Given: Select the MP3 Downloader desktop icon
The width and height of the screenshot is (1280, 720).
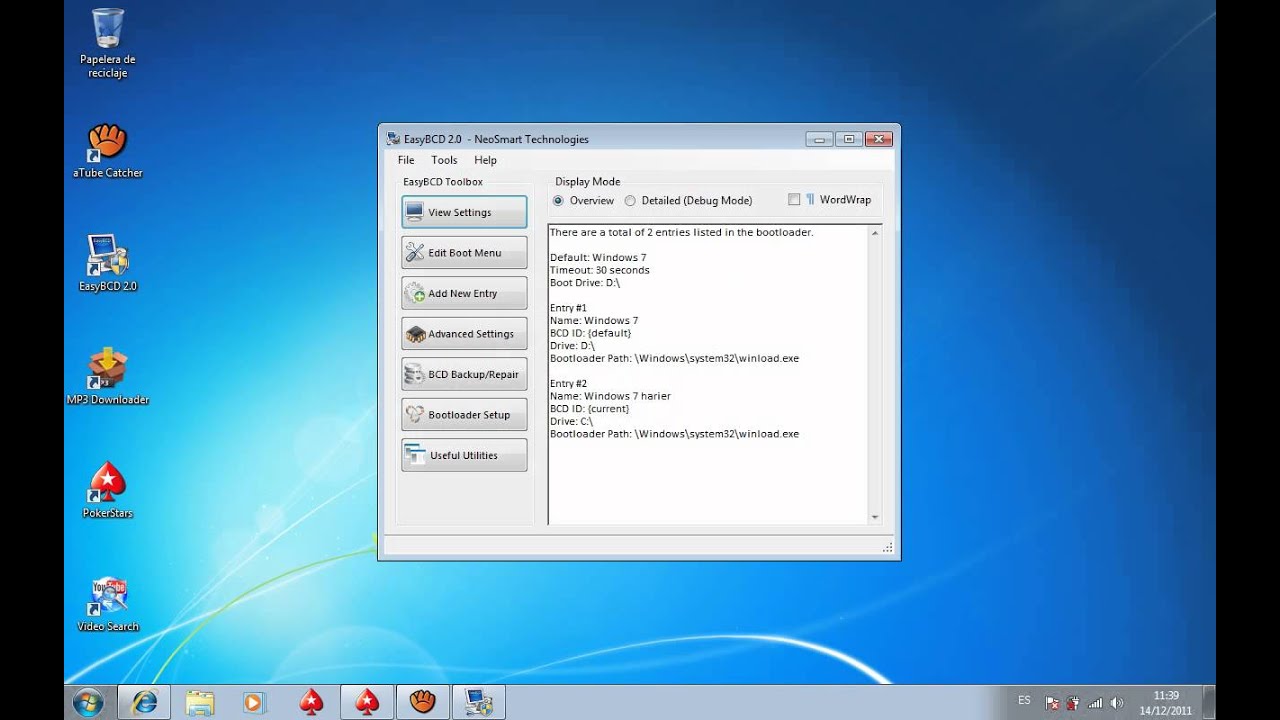Looking at the screenshot, I should 108,376.
